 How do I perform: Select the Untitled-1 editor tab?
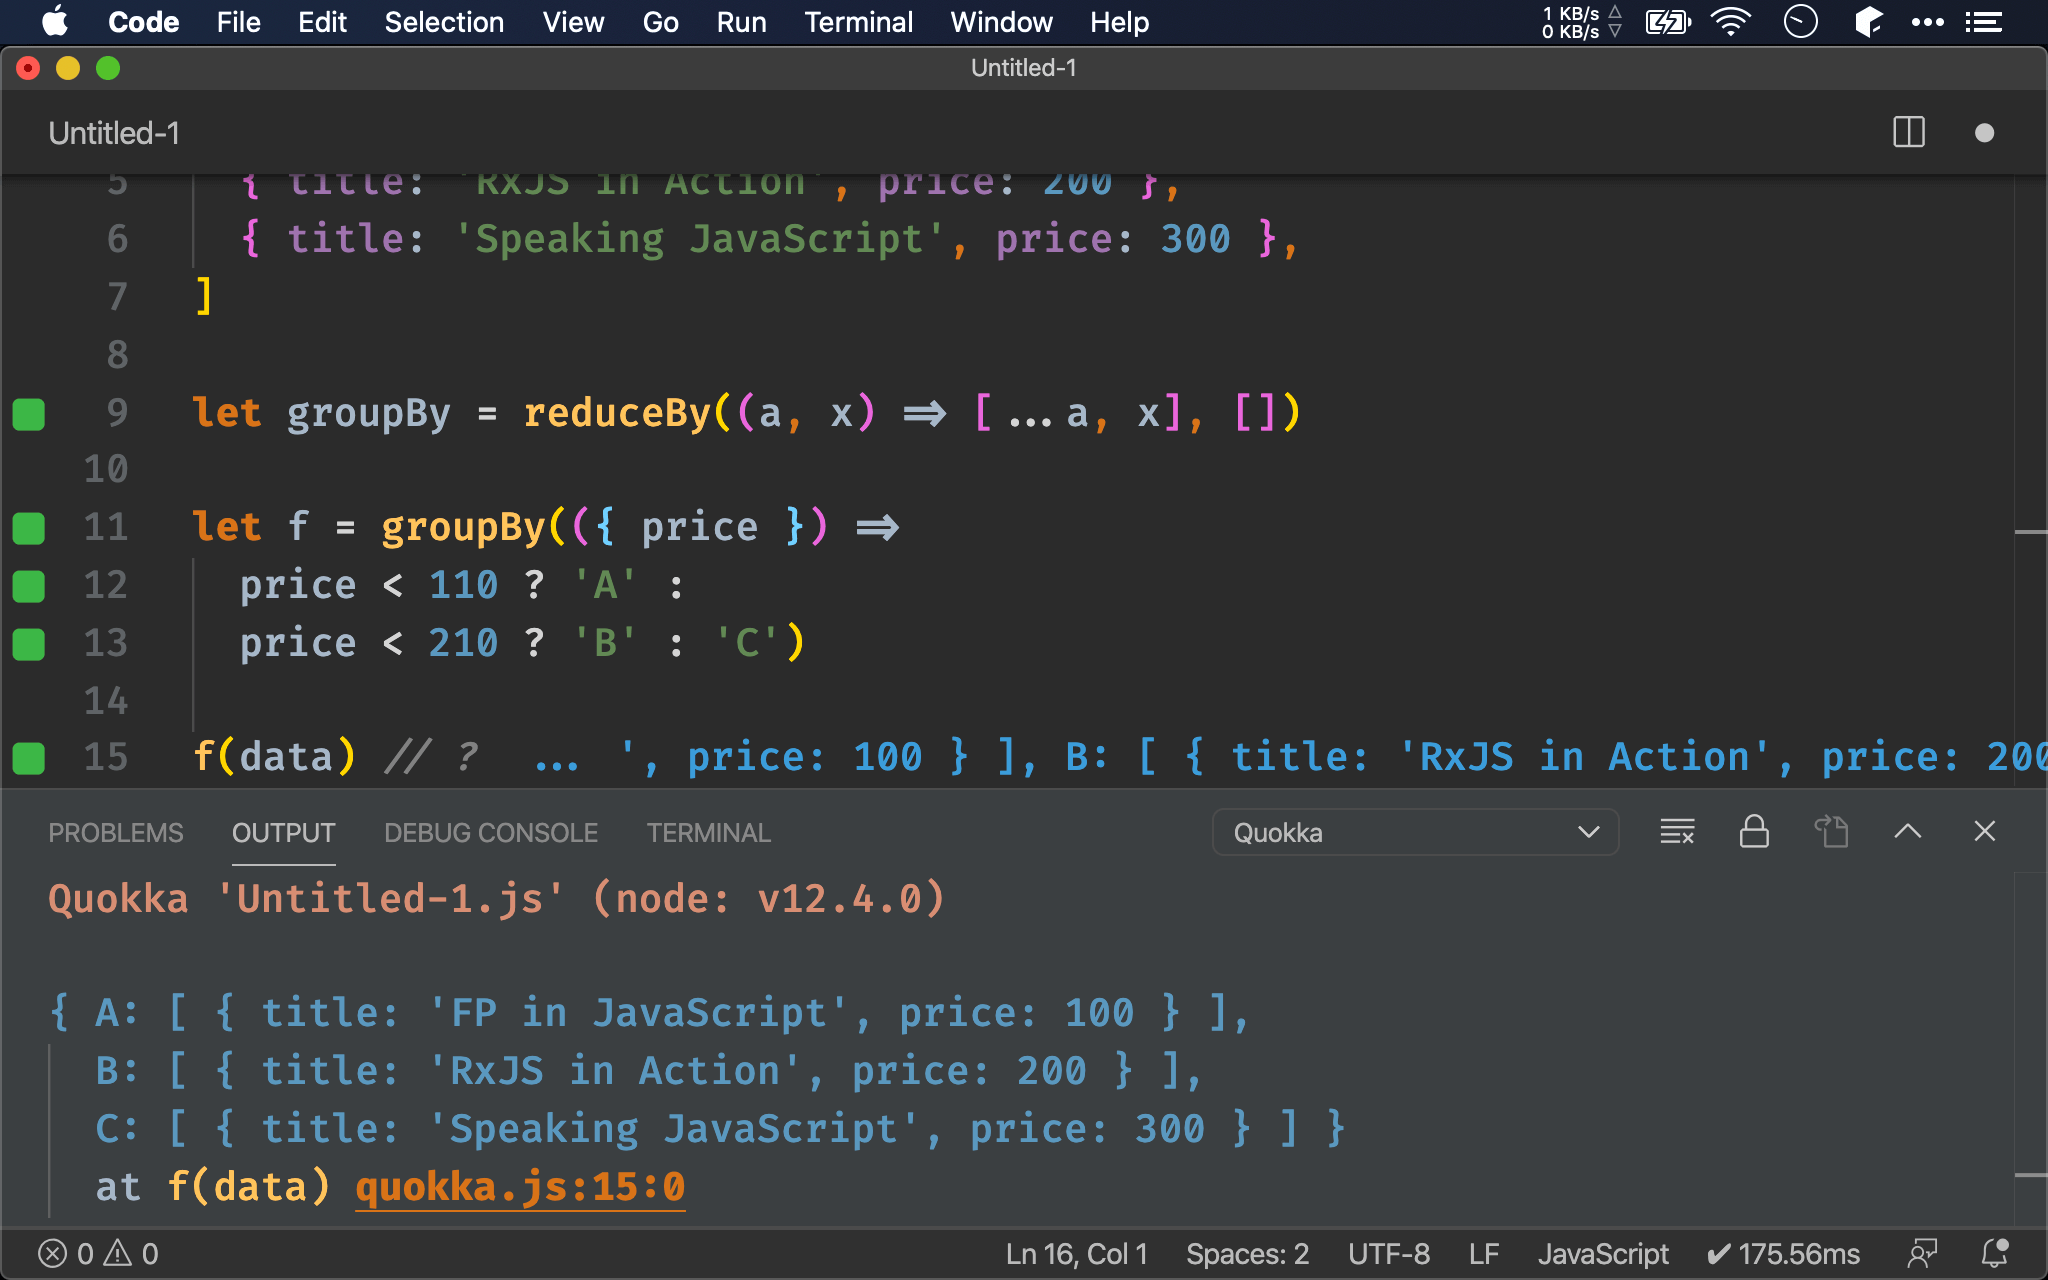coord(114,133)
